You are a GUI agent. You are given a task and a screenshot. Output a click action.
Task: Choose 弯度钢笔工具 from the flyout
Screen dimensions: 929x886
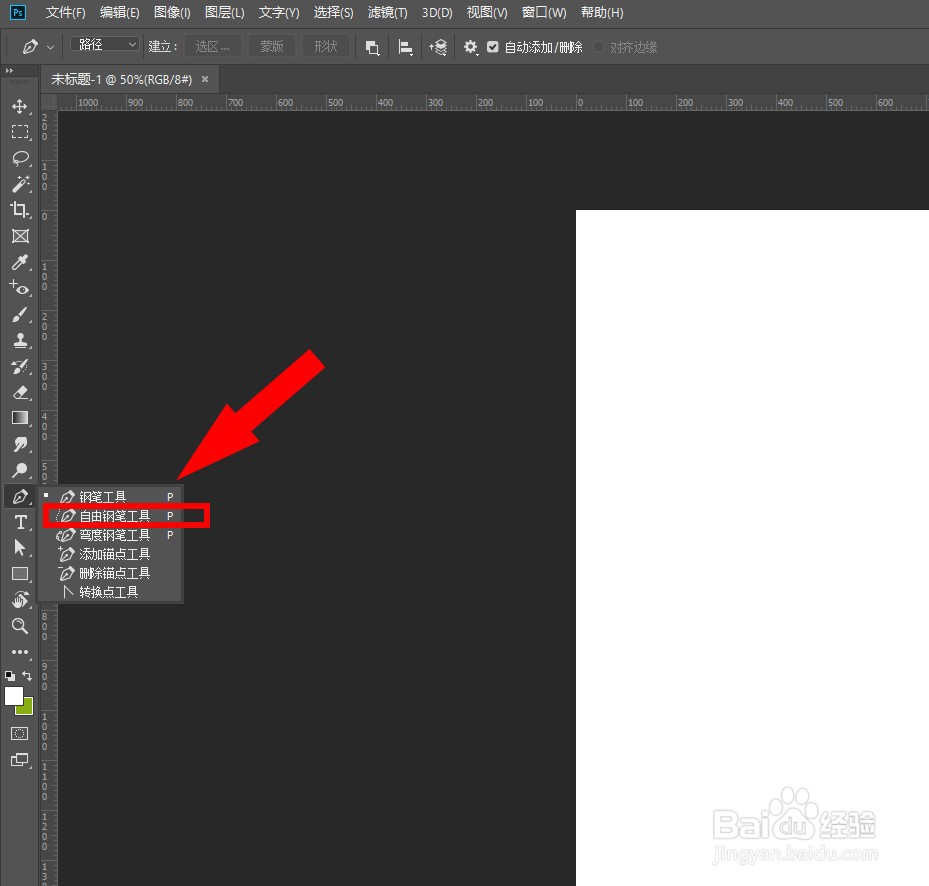click(110, 535)
